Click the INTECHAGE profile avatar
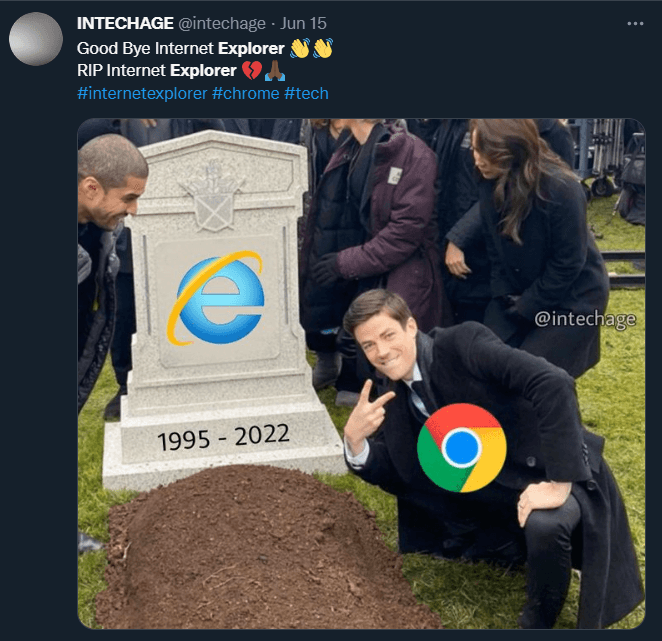This screenshot has height=641, width=662. 36,40
